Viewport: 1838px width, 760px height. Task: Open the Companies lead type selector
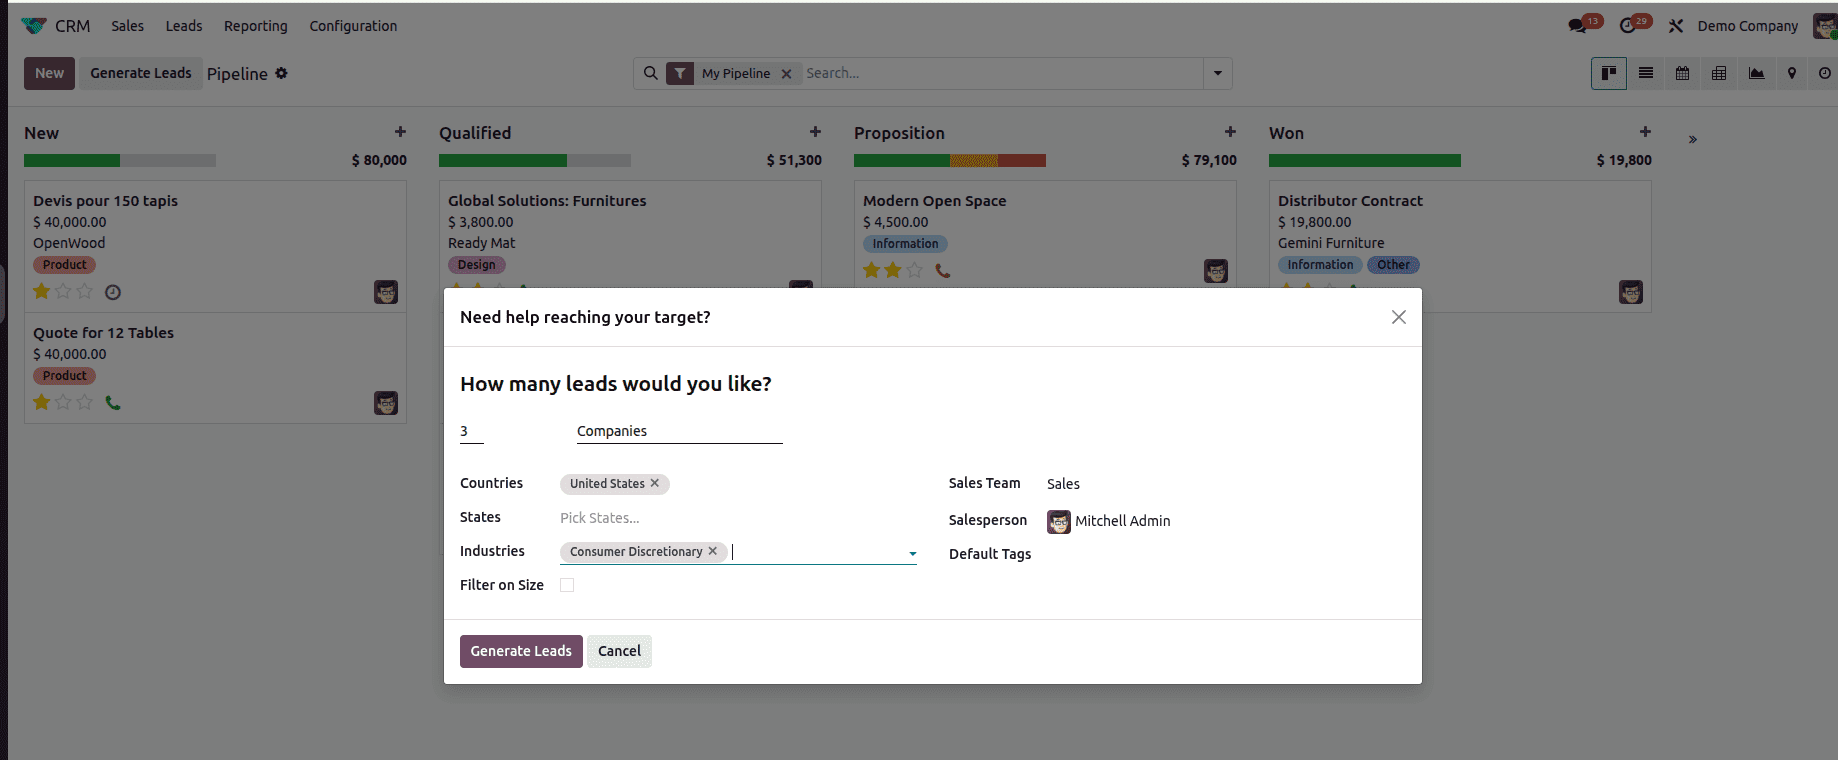678,431
